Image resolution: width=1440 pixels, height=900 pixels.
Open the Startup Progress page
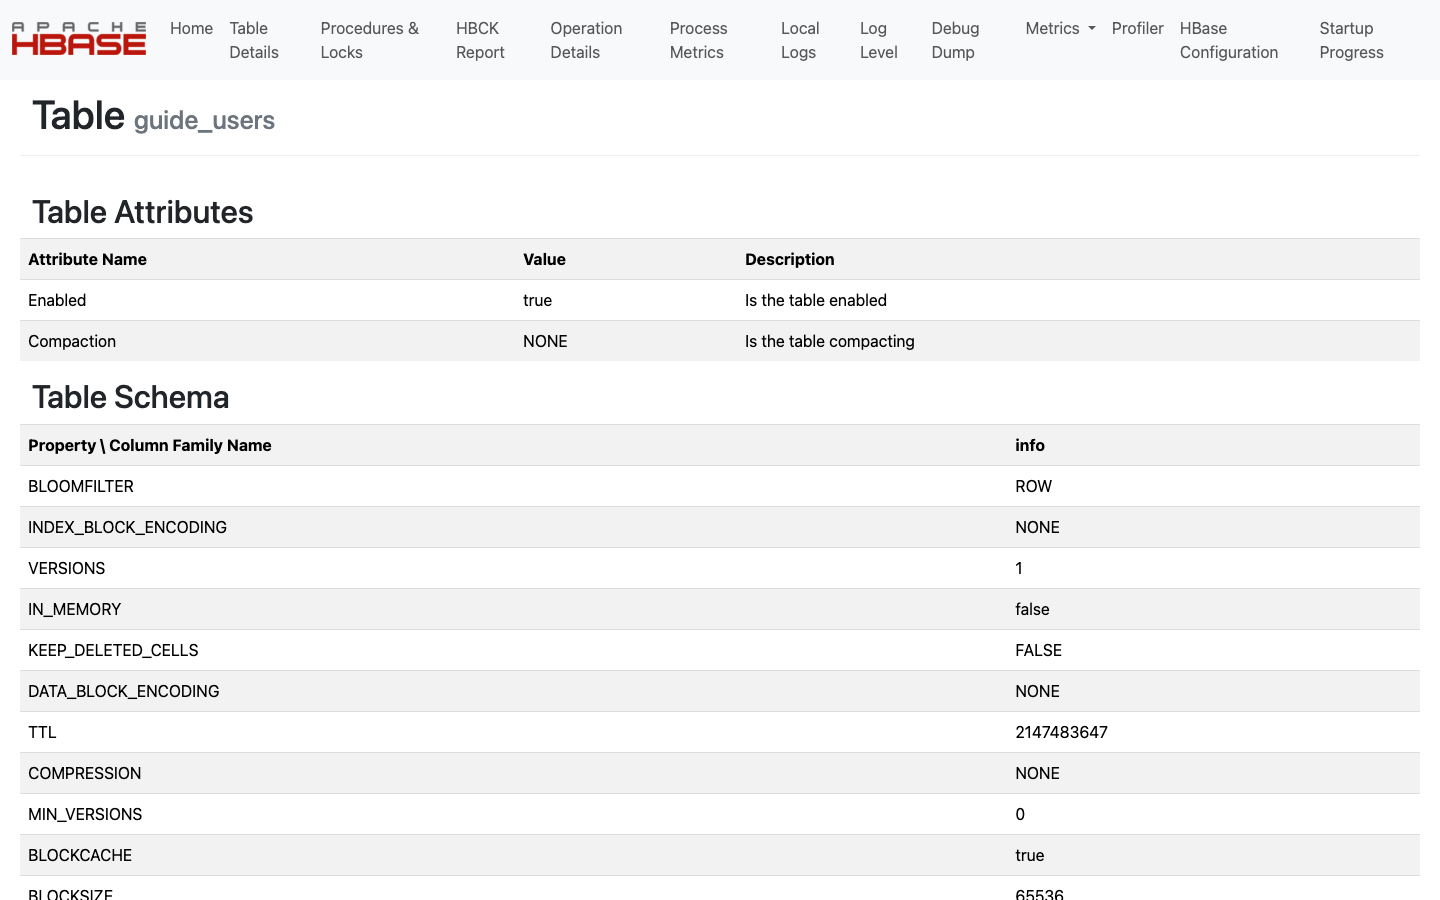click(1351, 40)
